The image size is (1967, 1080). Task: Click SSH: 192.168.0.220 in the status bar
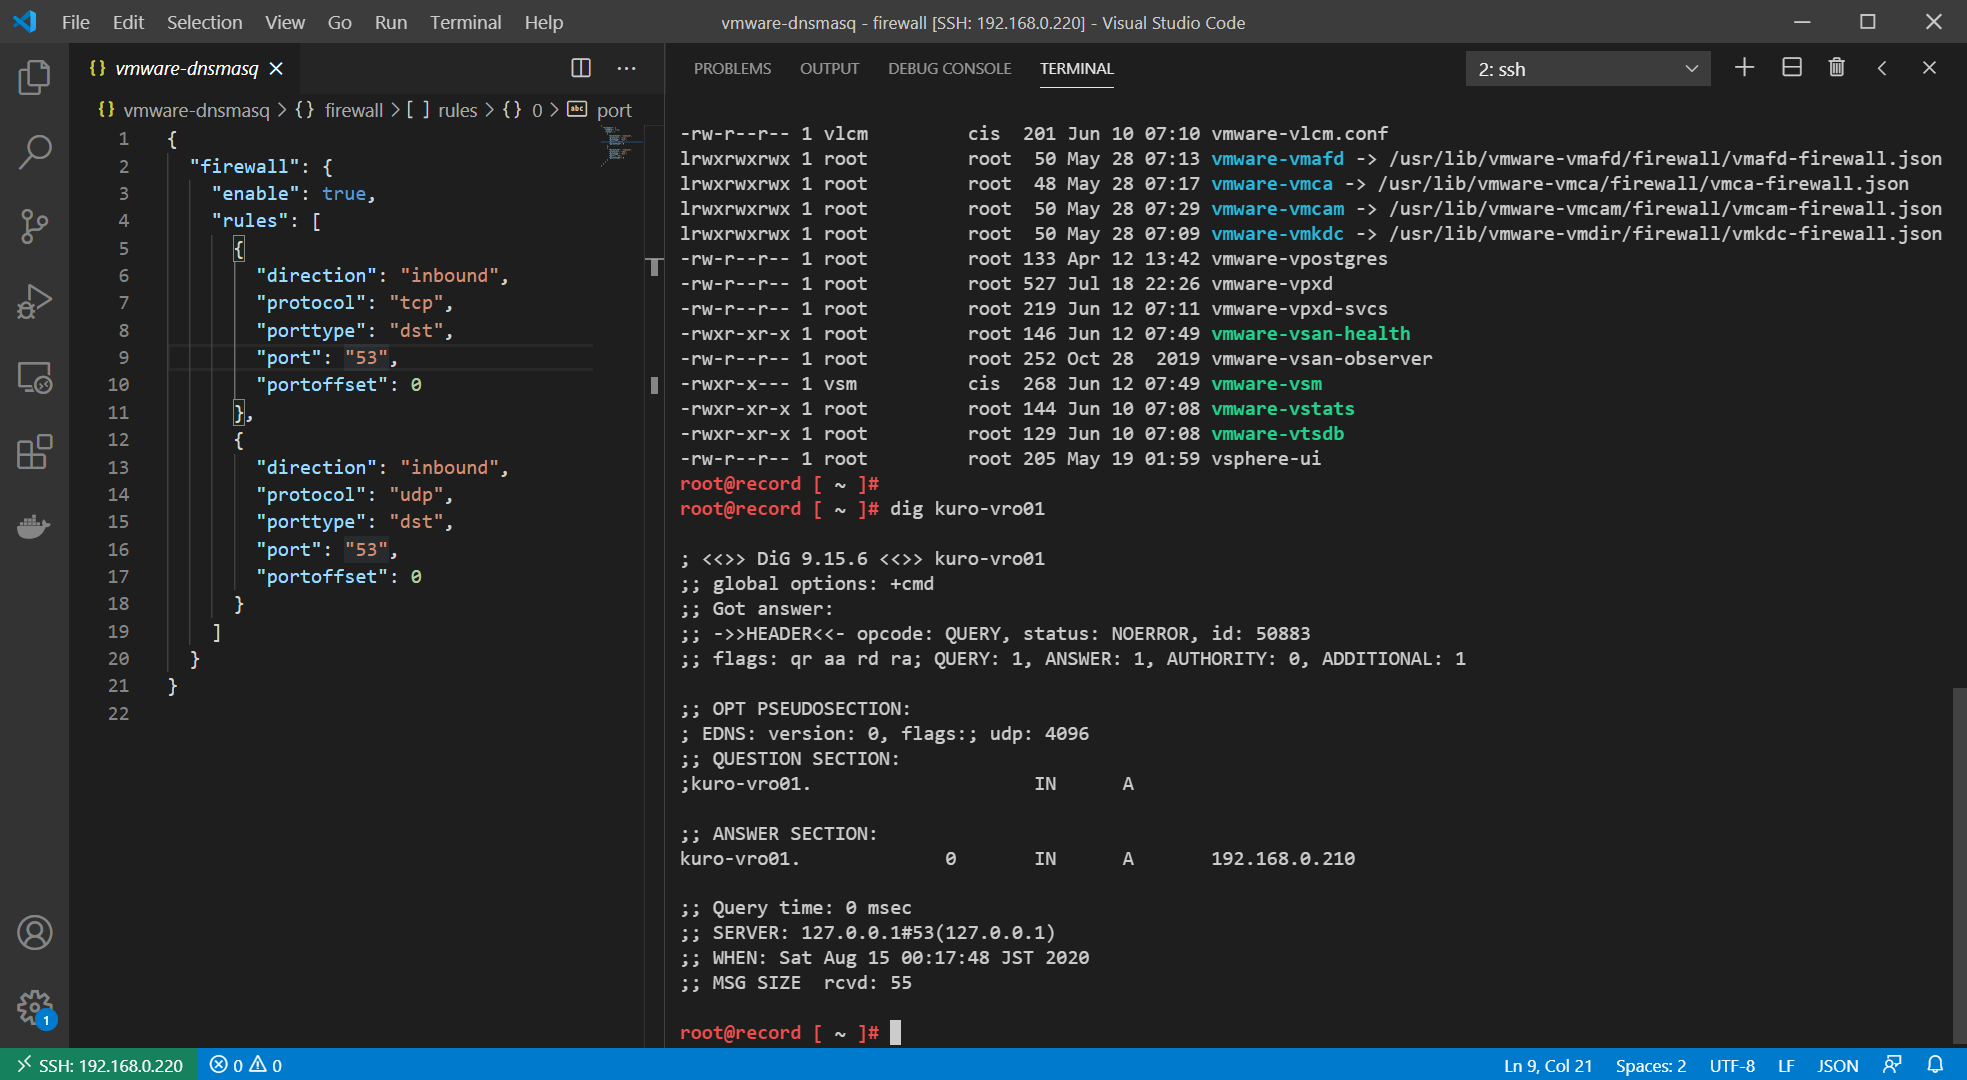[100, 1065]
